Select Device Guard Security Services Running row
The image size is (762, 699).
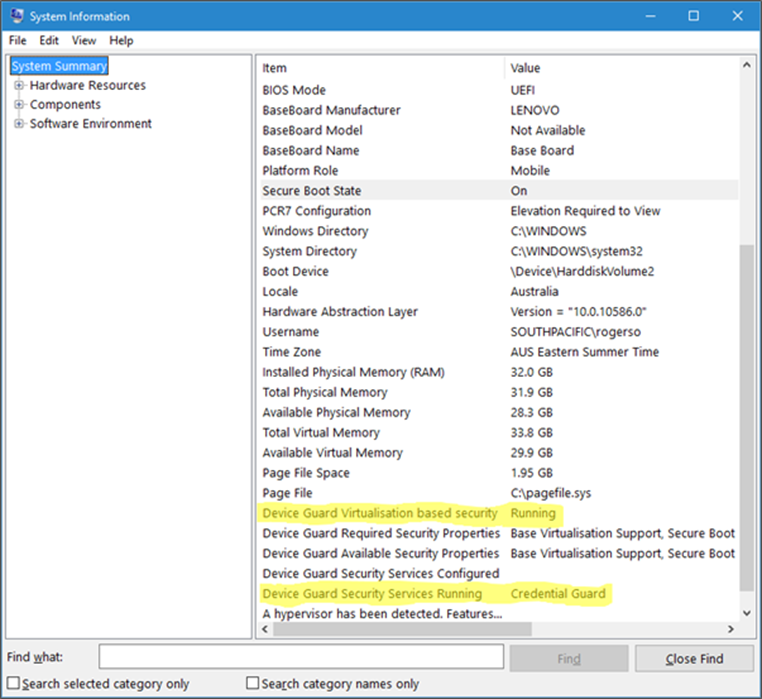[x=499, y=594]
